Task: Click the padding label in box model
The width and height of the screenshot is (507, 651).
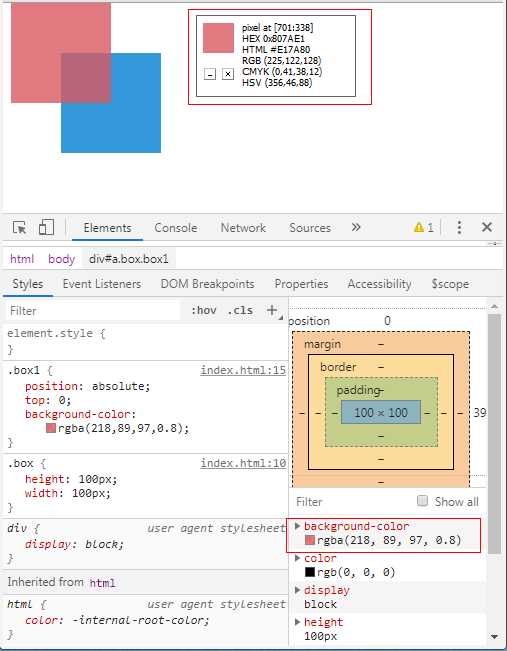Action: (359, 391)
